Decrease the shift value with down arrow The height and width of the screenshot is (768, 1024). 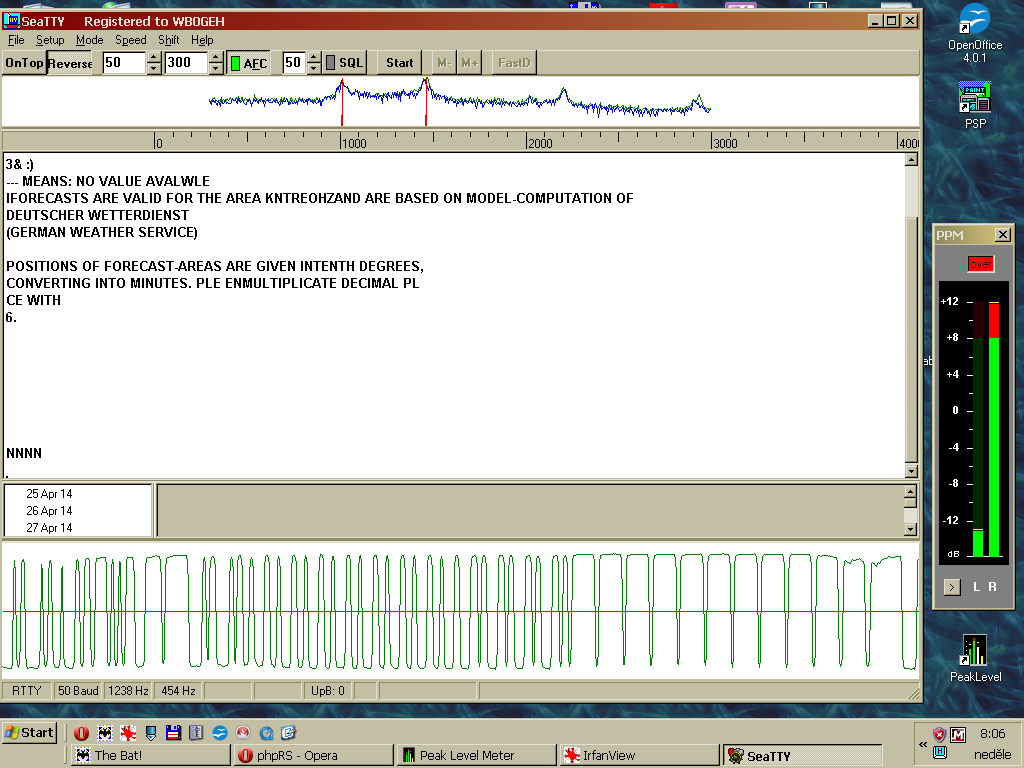click(216, 69)
